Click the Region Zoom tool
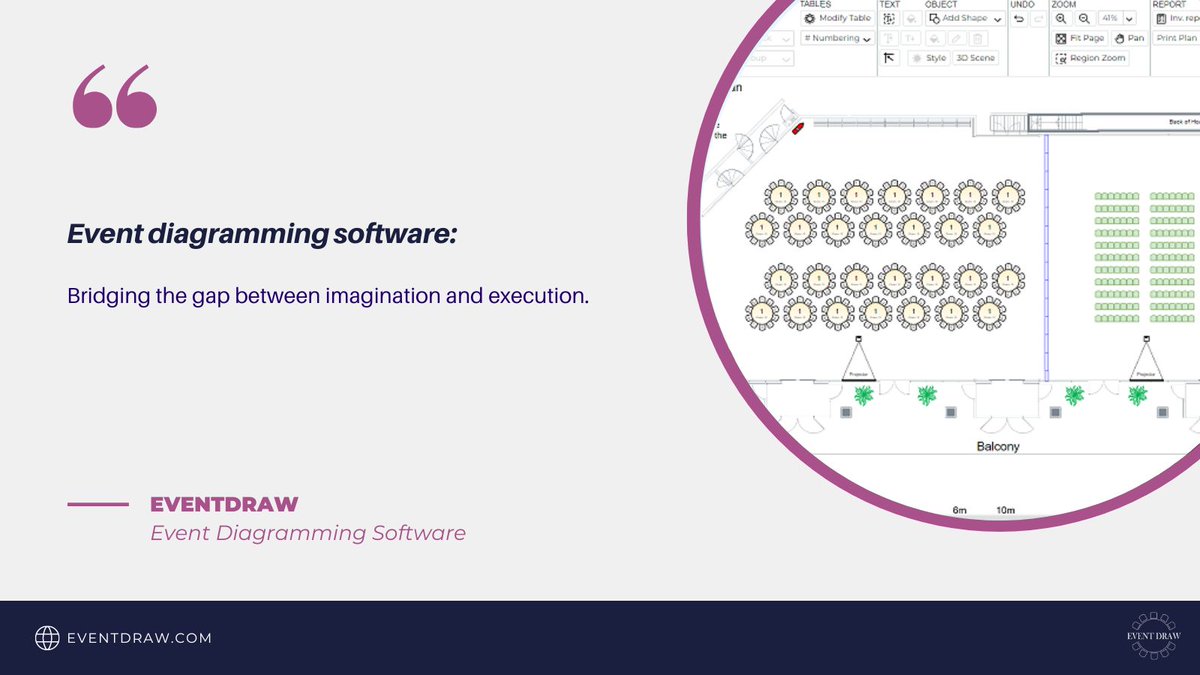This screenshot has width=1200, height=675. (x=1090, y=58)
